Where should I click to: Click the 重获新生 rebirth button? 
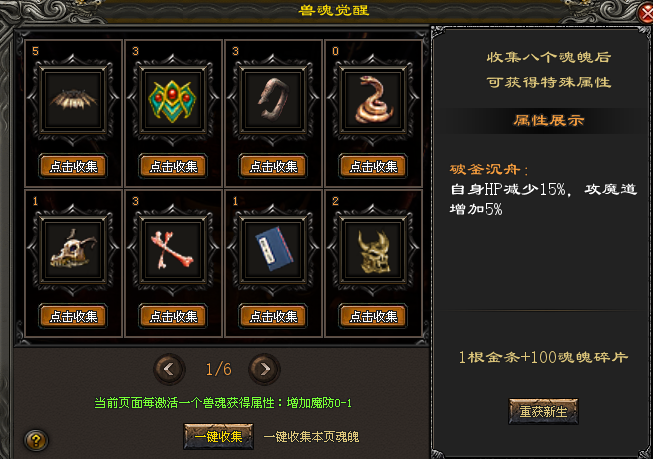coord(543,412)
